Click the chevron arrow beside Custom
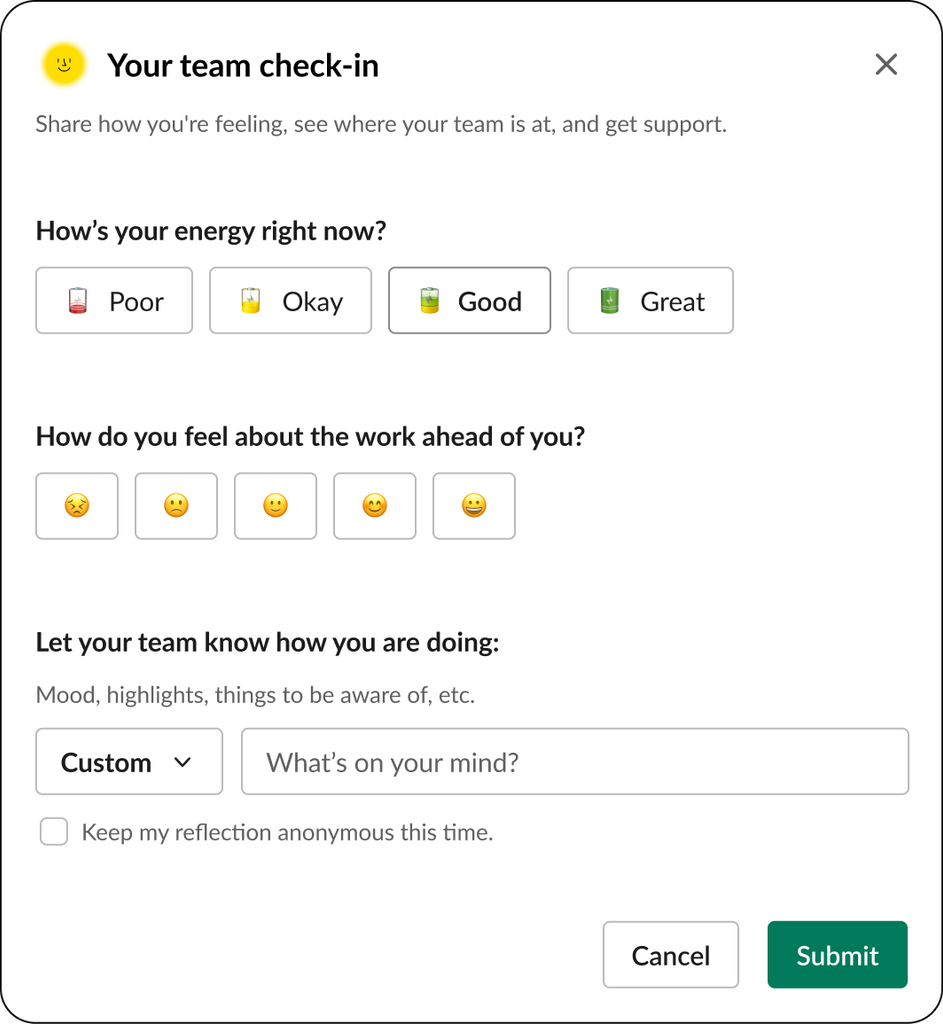 [x=183, y=762]
